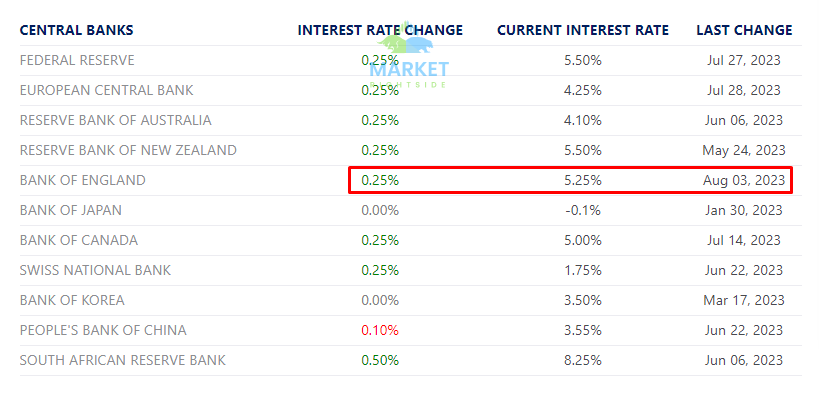Click the INTEREST RATE CHANGE column header
The image size is (819, 397).
click(380, 30)
